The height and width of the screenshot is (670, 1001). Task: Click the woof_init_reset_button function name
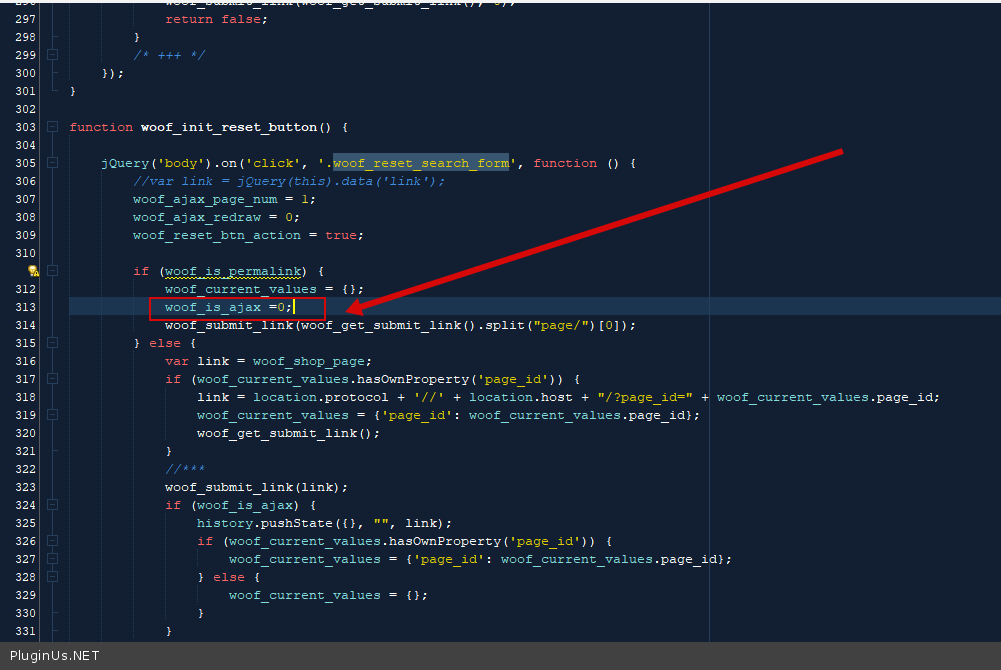click(x=229, y=127)
